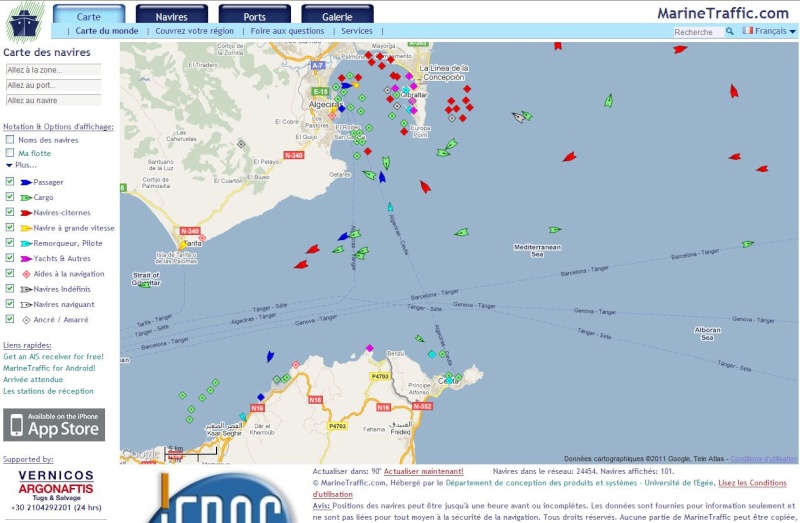Toggle the Aides à la navigation checkbox

(10, 273)
